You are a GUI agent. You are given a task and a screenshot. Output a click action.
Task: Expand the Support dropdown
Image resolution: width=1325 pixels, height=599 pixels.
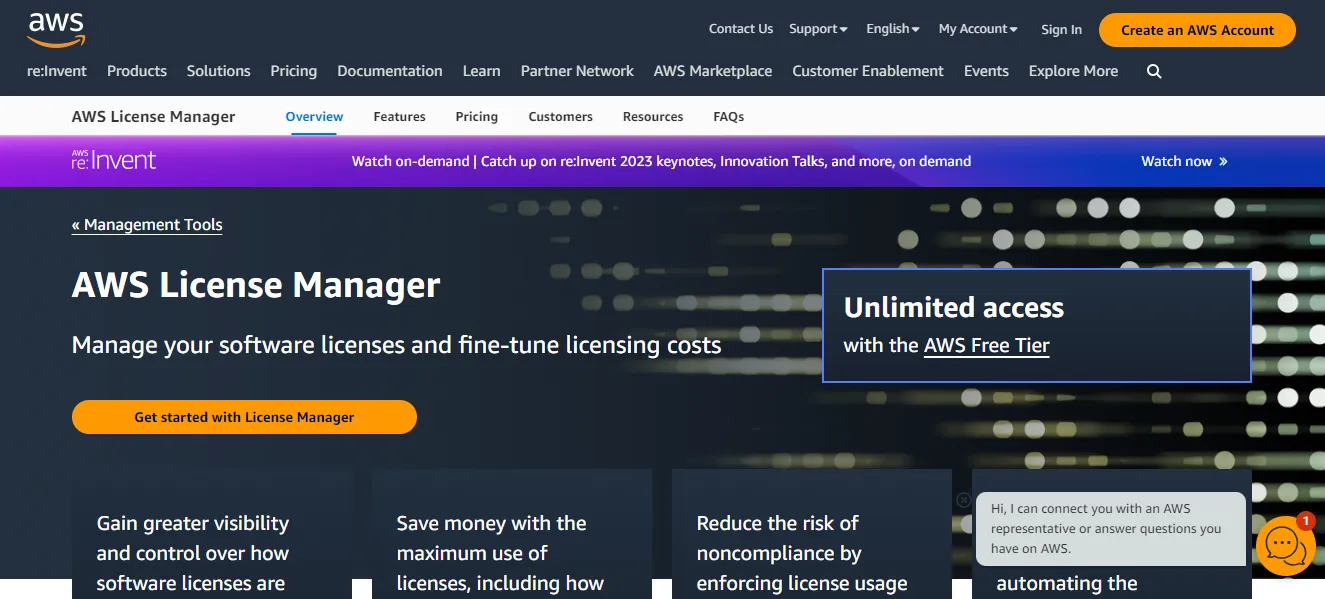(x=818, y=29)
